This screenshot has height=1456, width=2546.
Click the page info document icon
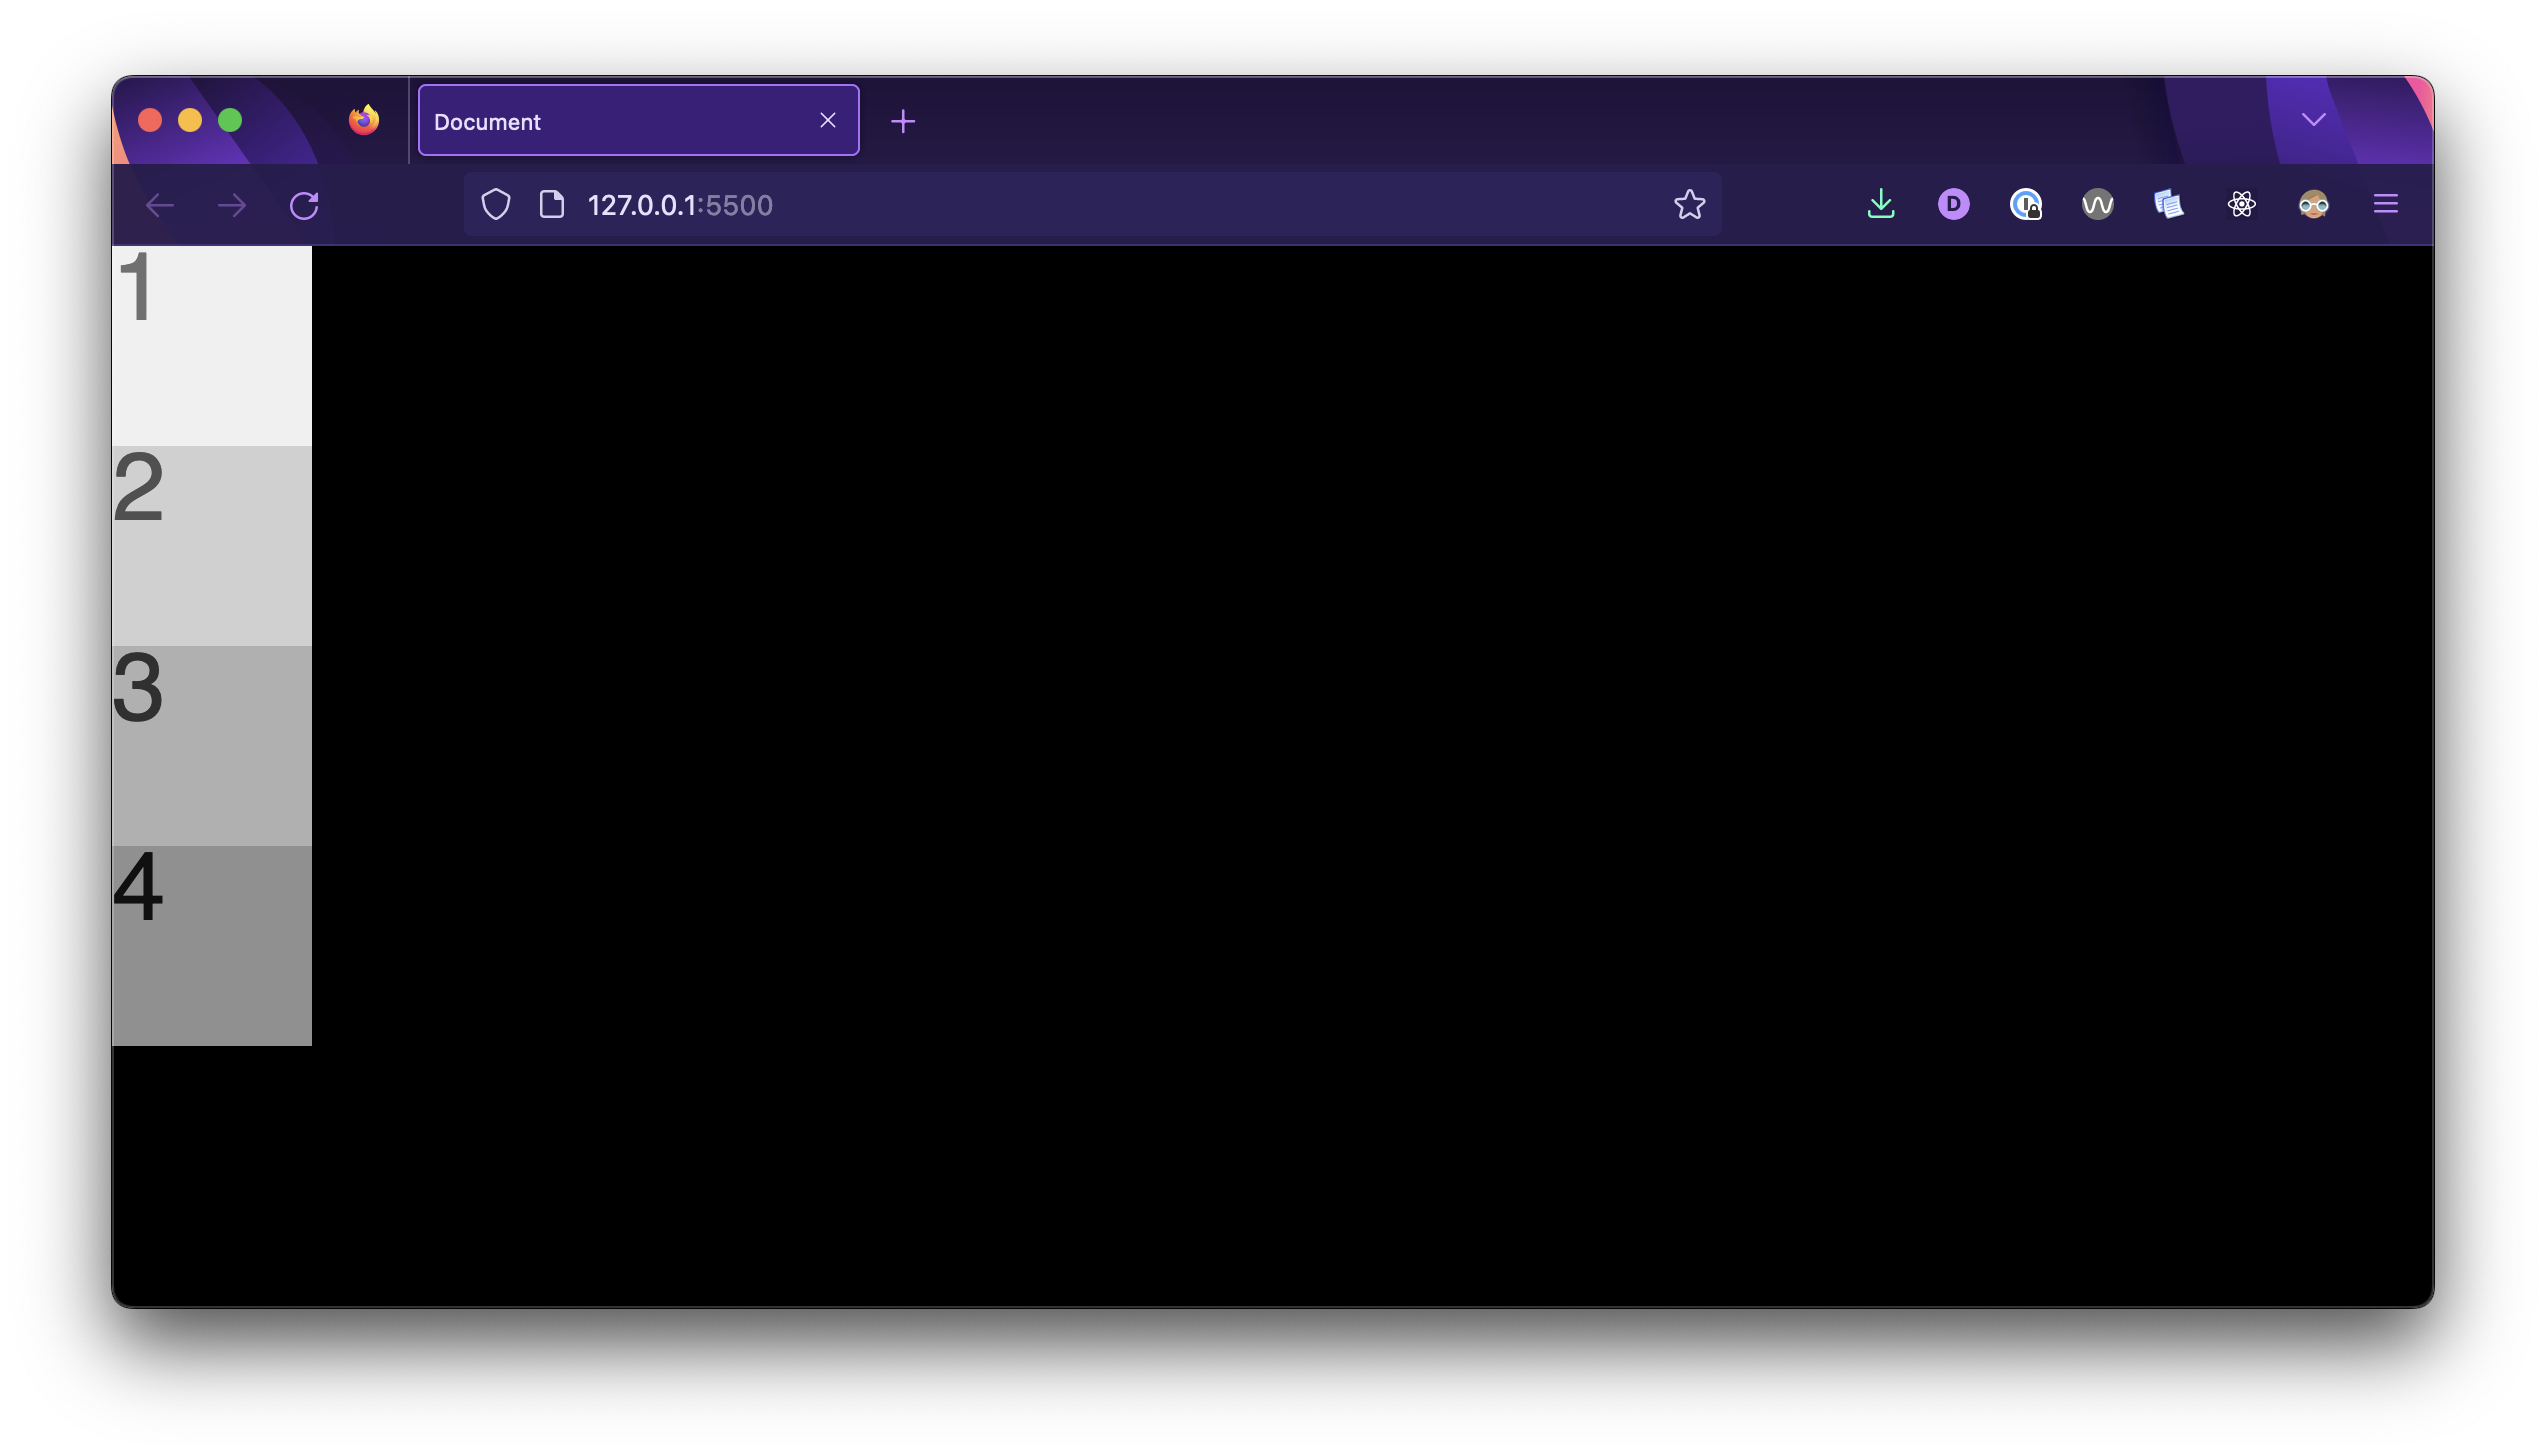click(x=552, y=205)
